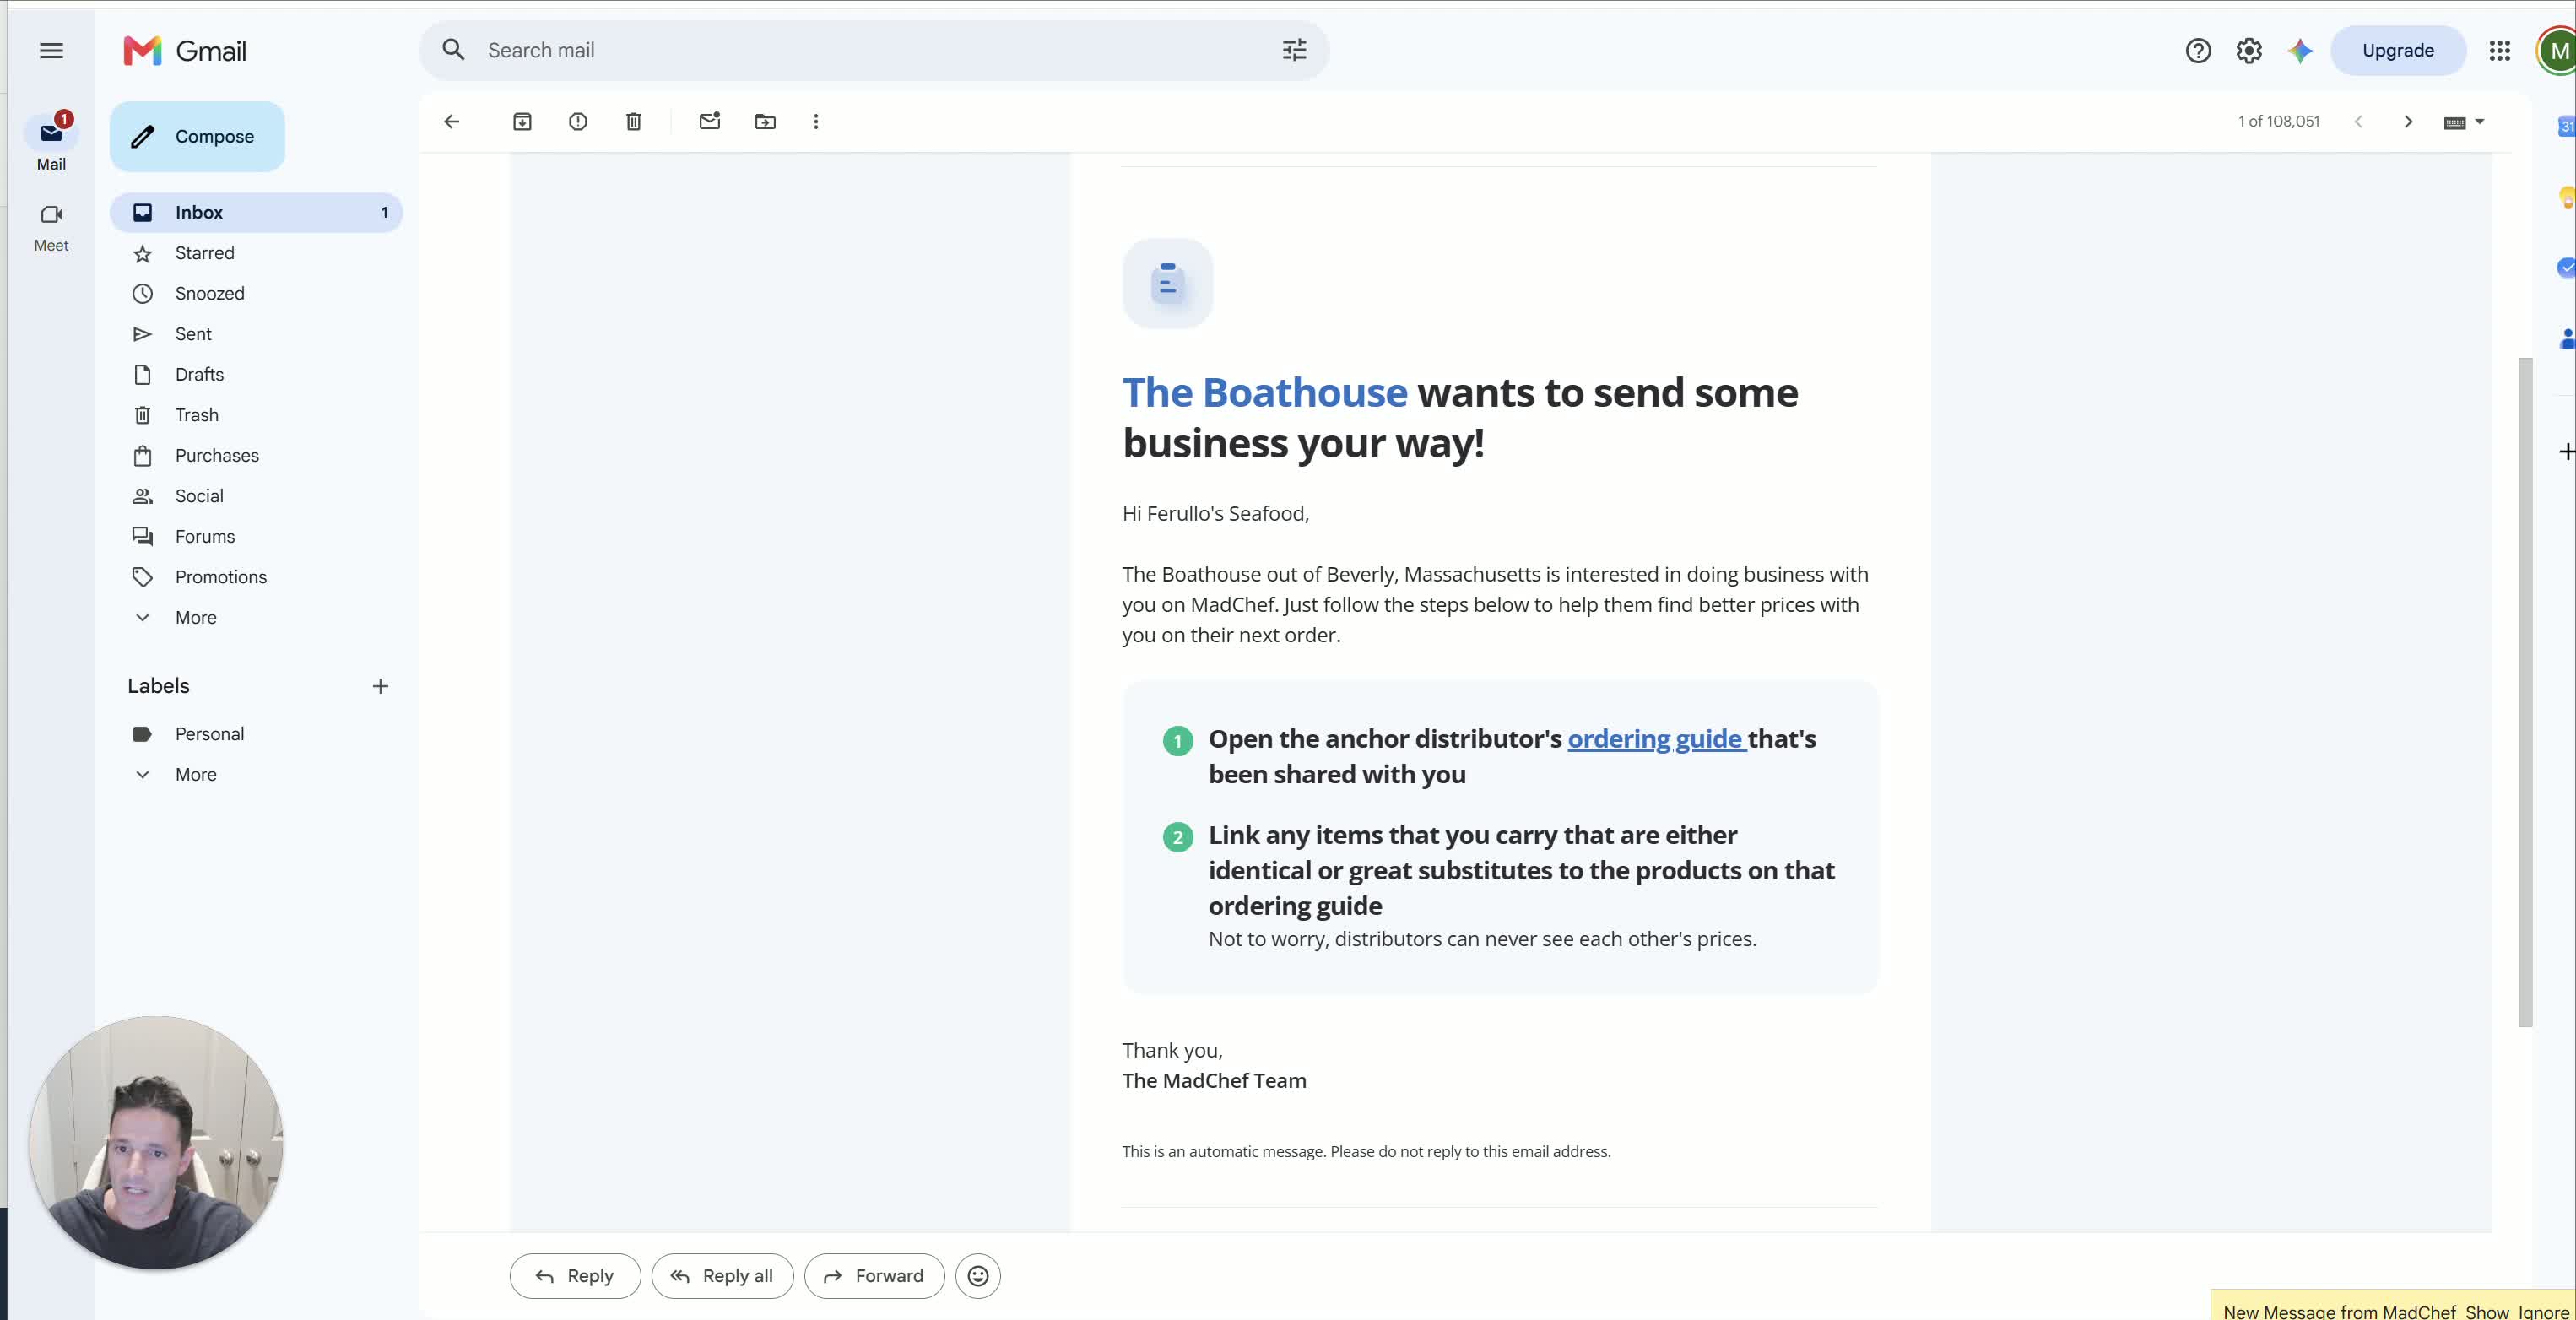
Task: Click the search magnifier icon
Action: pos(453,50)
